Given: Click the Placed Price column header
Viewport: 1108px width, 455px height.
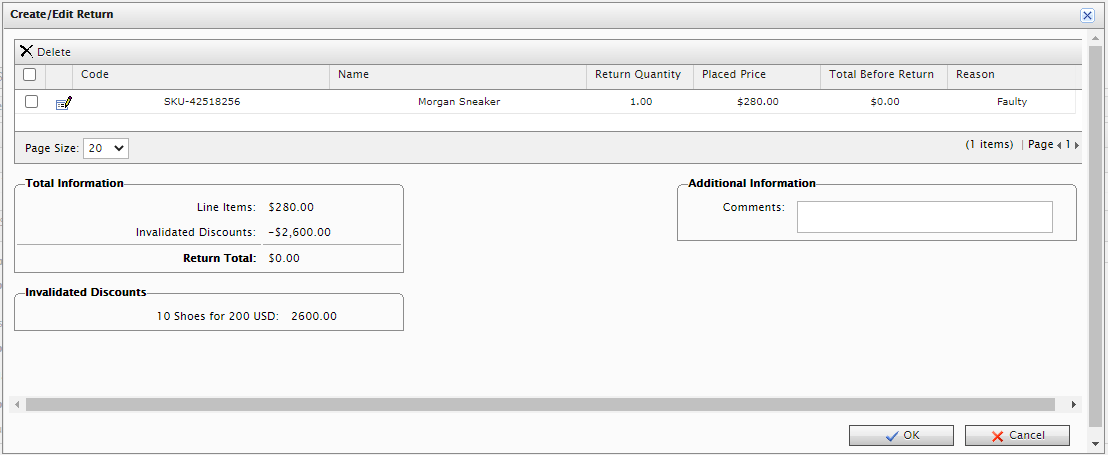Looking at the screenshot, I should tap(734, 75).
